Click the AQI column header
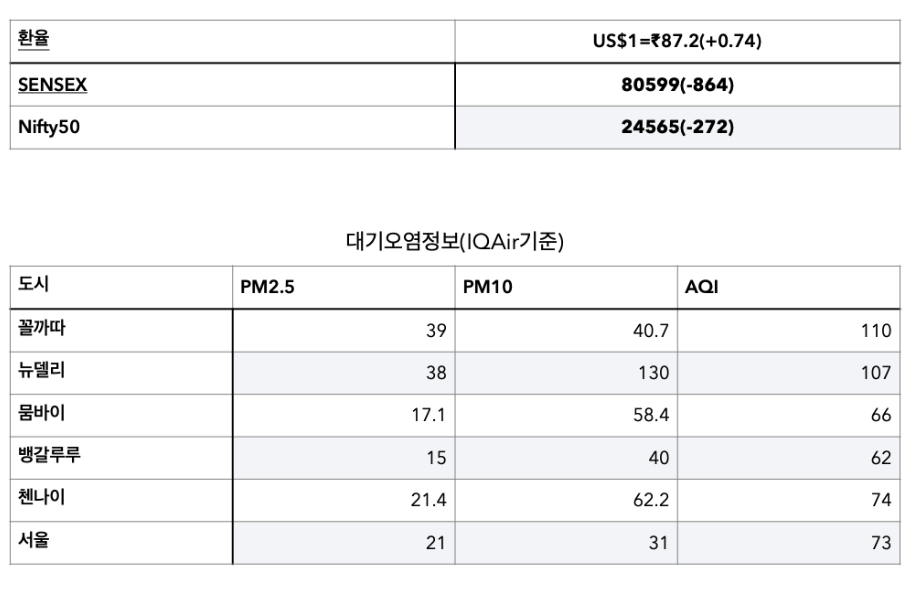Image resolution: width=922 pixels, height=596 pixels. (x=701, y=288)
